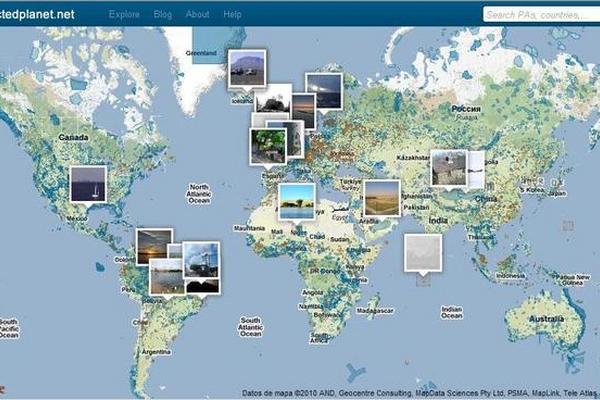Screen dimensions: 600x400
Task: Select the sailboat photo marker in the USA
Action: click(88, 184)
